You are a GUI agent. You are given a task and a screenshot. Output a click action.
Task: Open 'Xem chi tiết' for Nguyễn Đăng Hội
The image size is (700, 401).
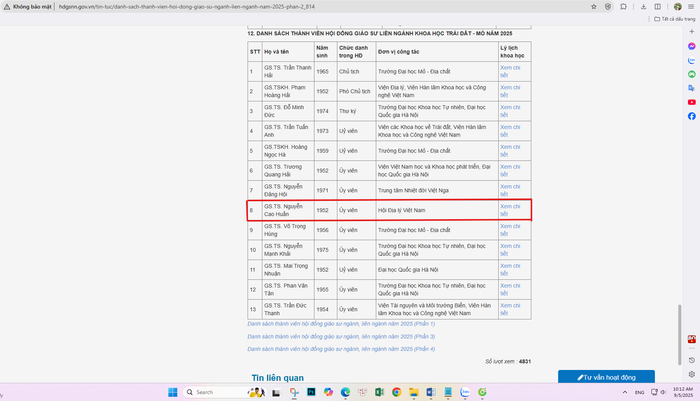(510, 190)
